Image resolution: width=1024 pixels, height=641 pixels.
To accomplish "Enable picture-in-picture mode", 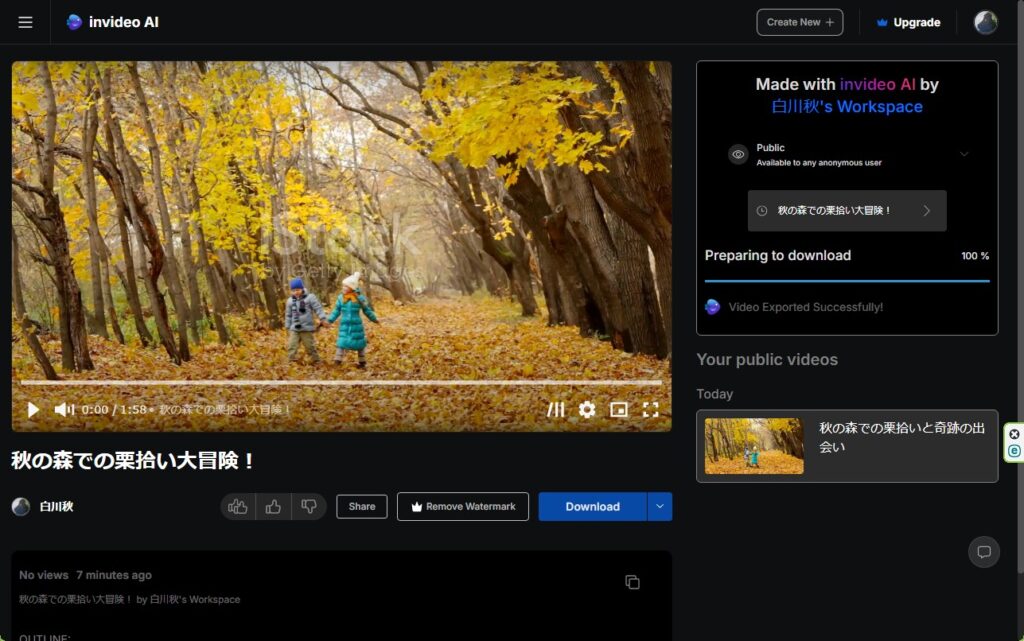I will pos(619,410).
